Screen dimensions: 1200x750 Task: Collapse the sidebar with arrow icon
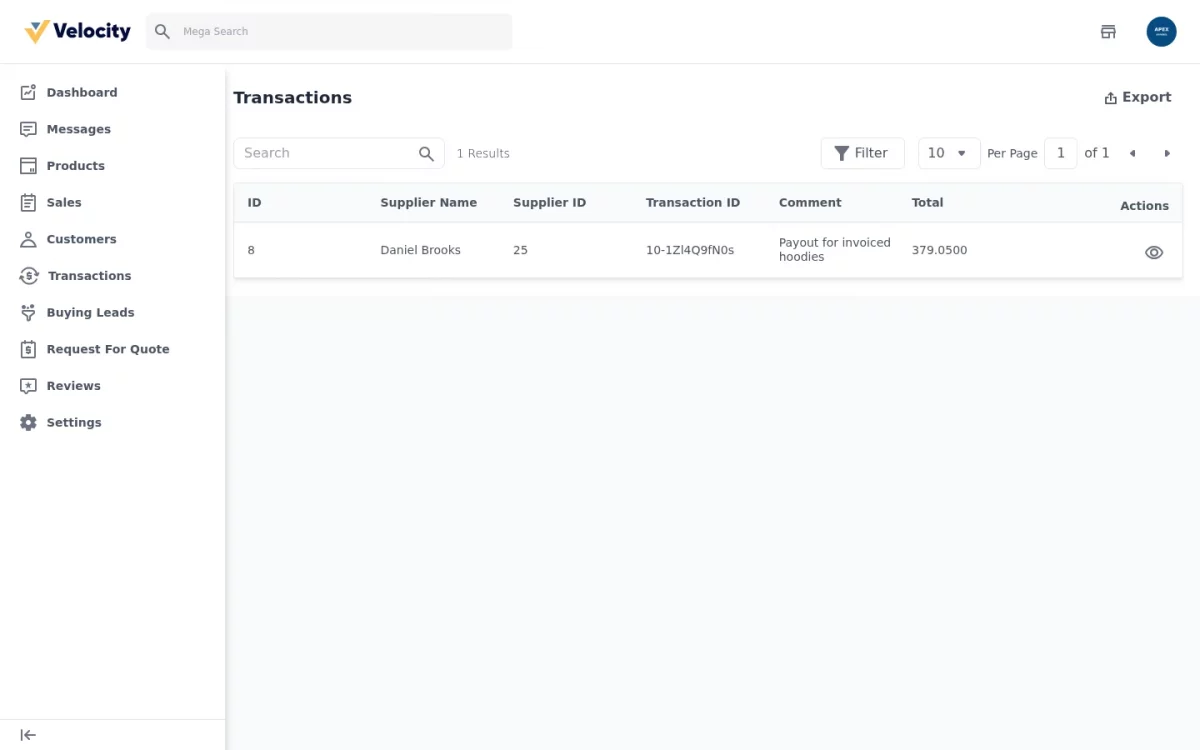point(28,735)
